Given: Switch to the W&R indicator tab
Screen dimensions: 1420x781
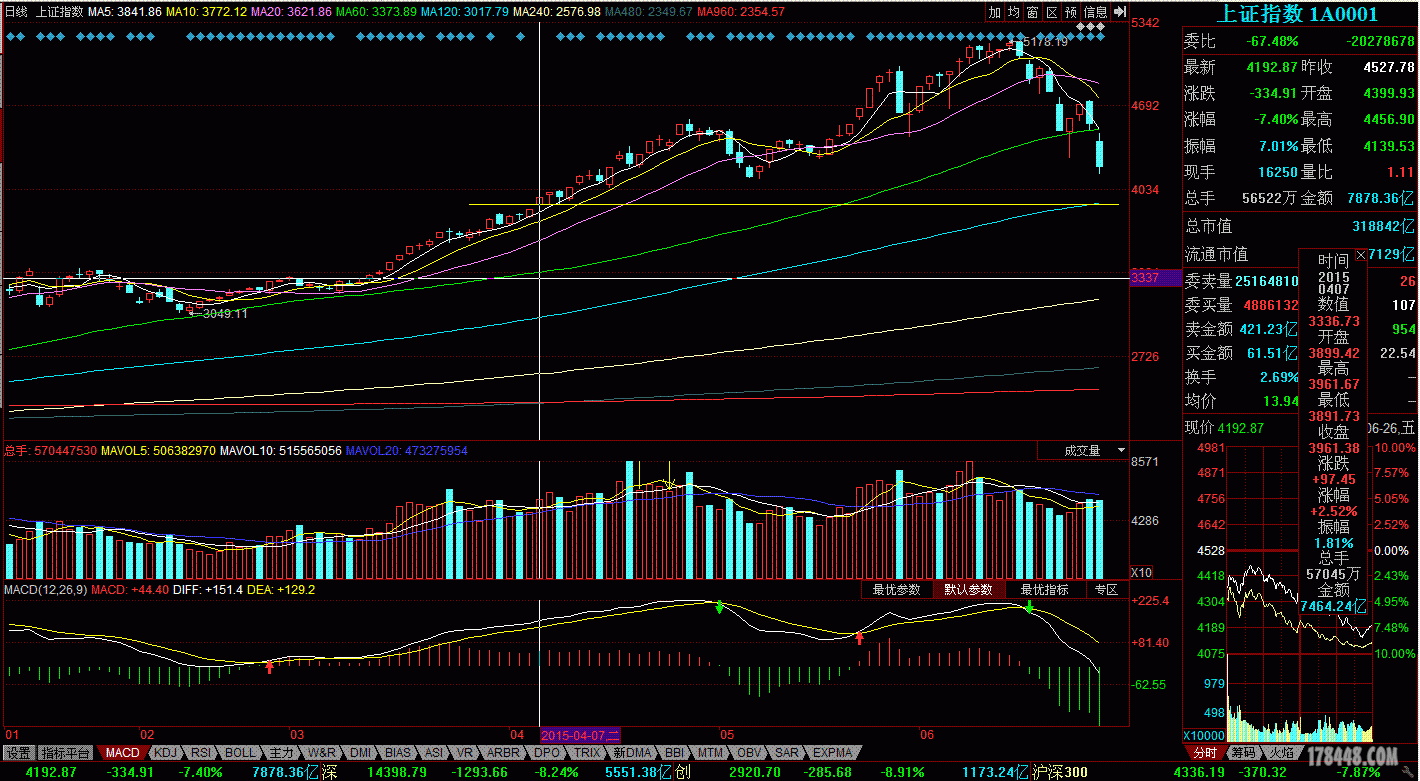Looking at the screenshot, I should [x=321, y=753].
